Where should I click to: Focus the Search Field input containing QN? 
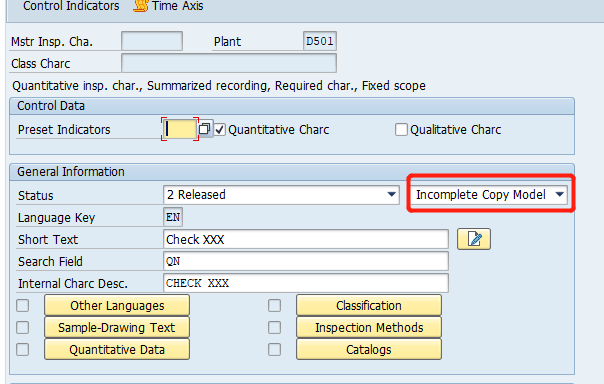pos(306,262)
